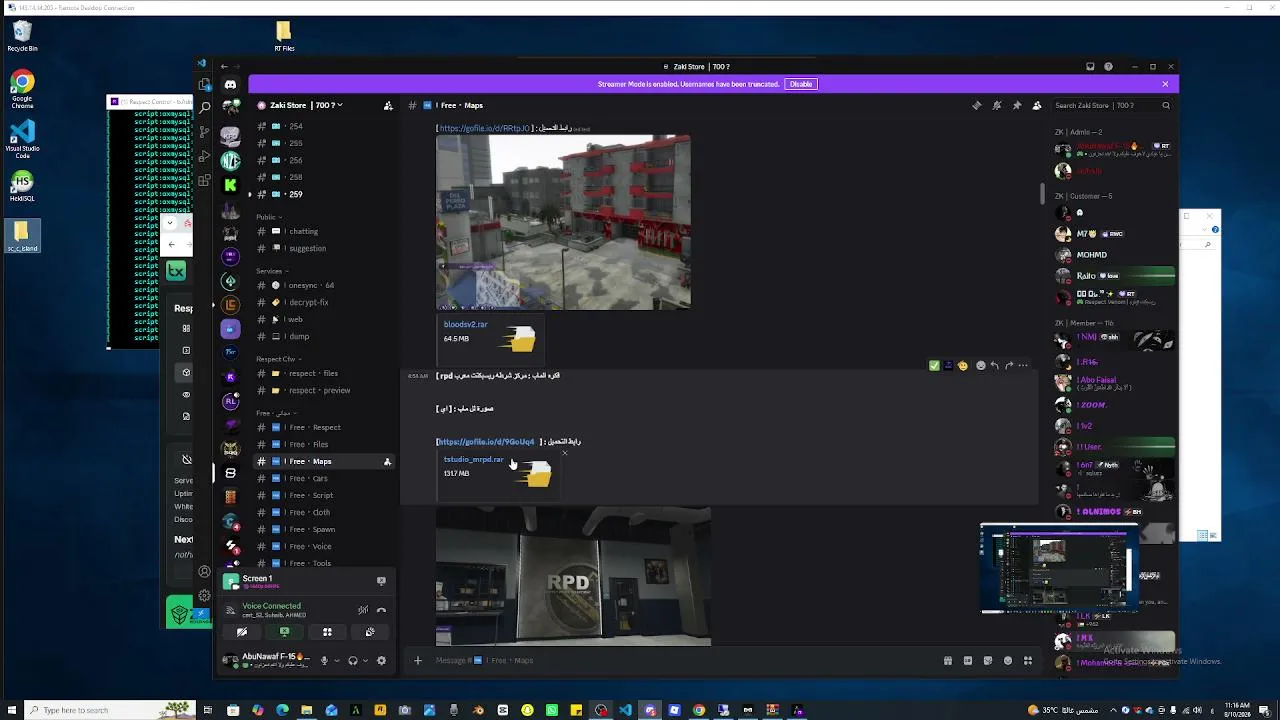This screenshot has width=1280, height=720.
Task: Toggle screen share in the voice panel
Action: pos(284,632)
